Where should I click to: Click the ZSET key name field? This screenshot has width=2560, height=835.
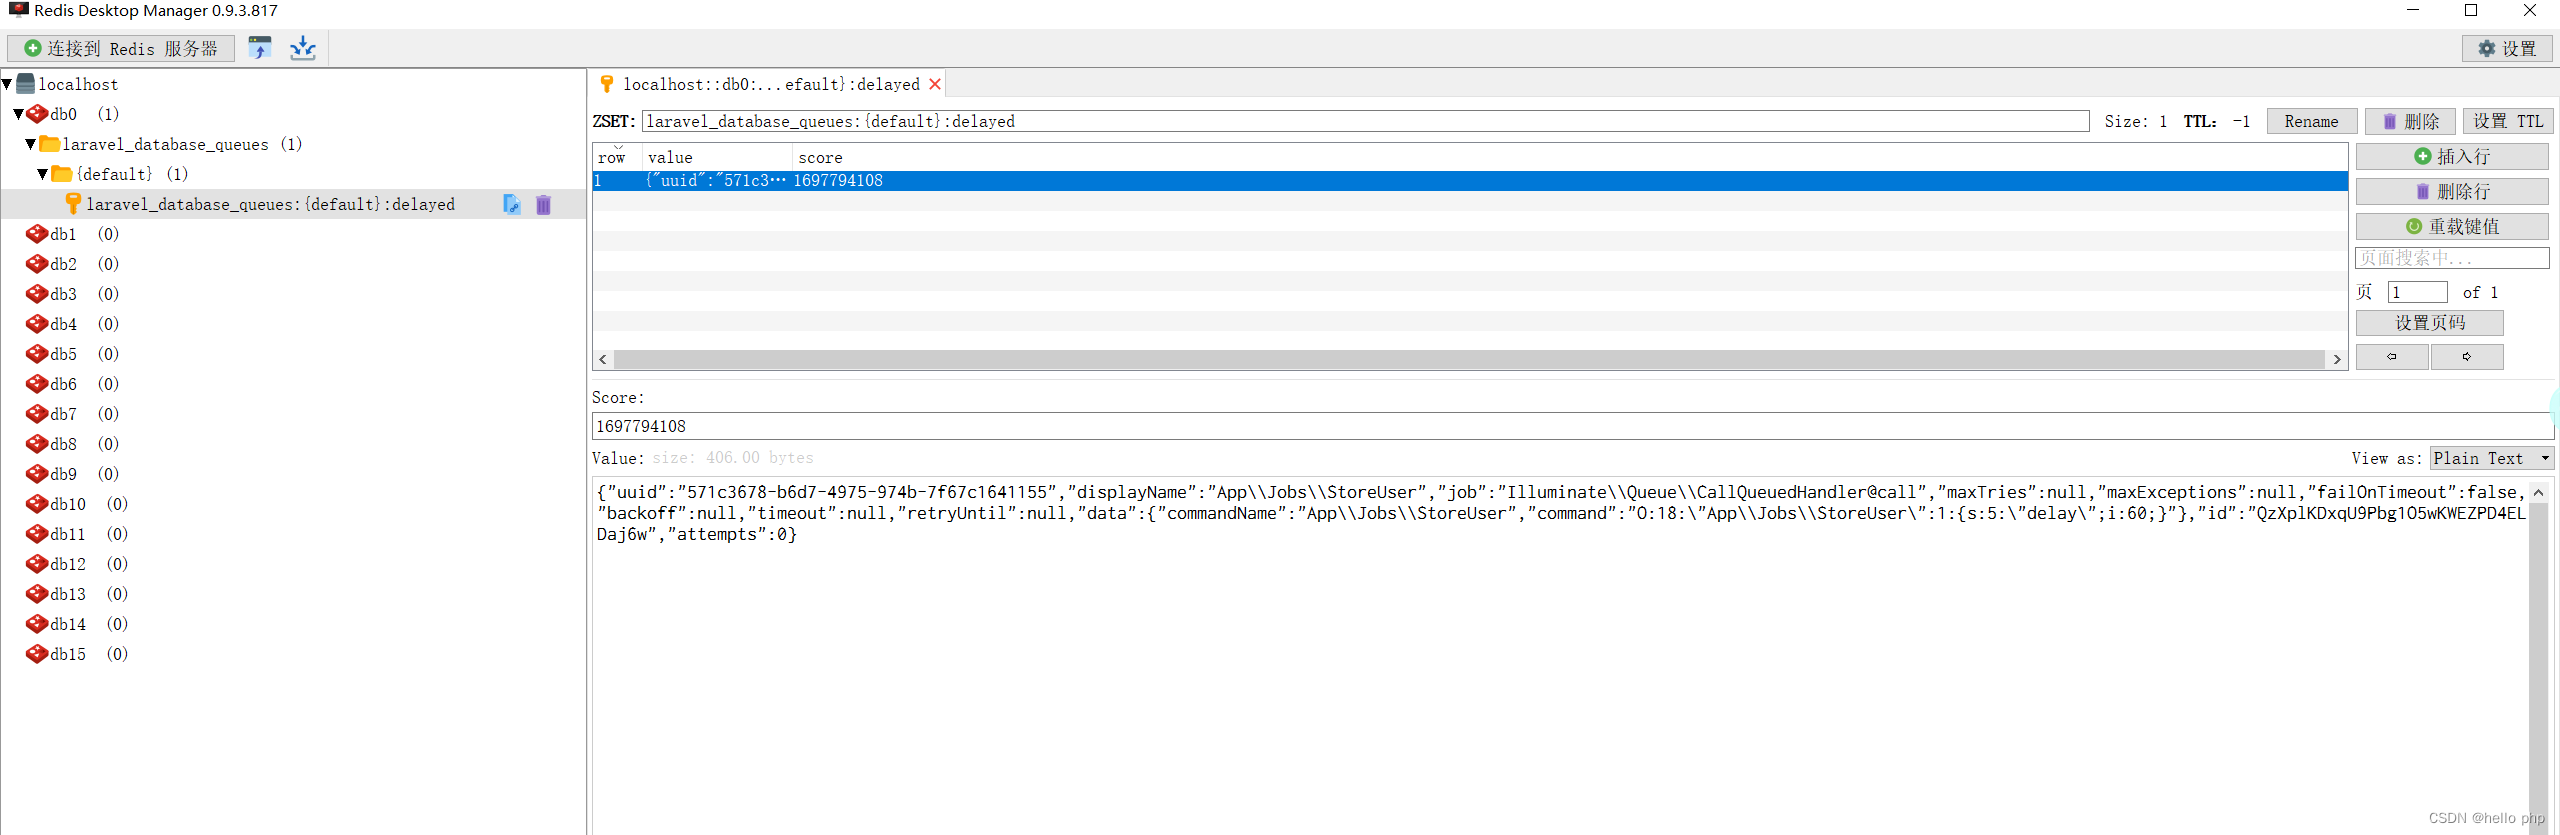pyautogui.click(x=1365, y=121)
